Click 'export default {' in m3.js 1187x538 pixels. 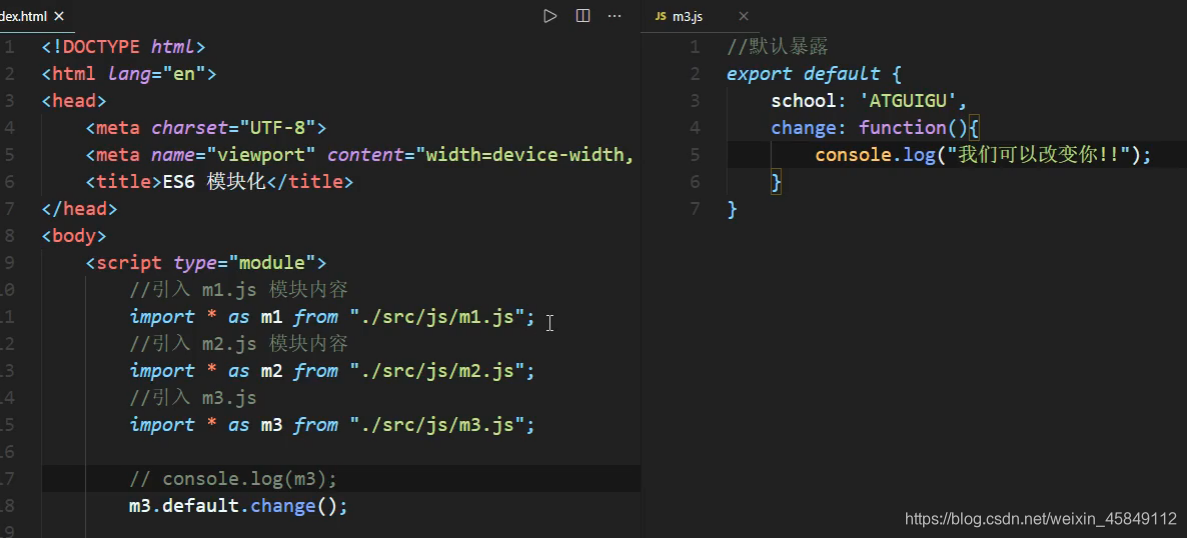(x=815, y=74)
